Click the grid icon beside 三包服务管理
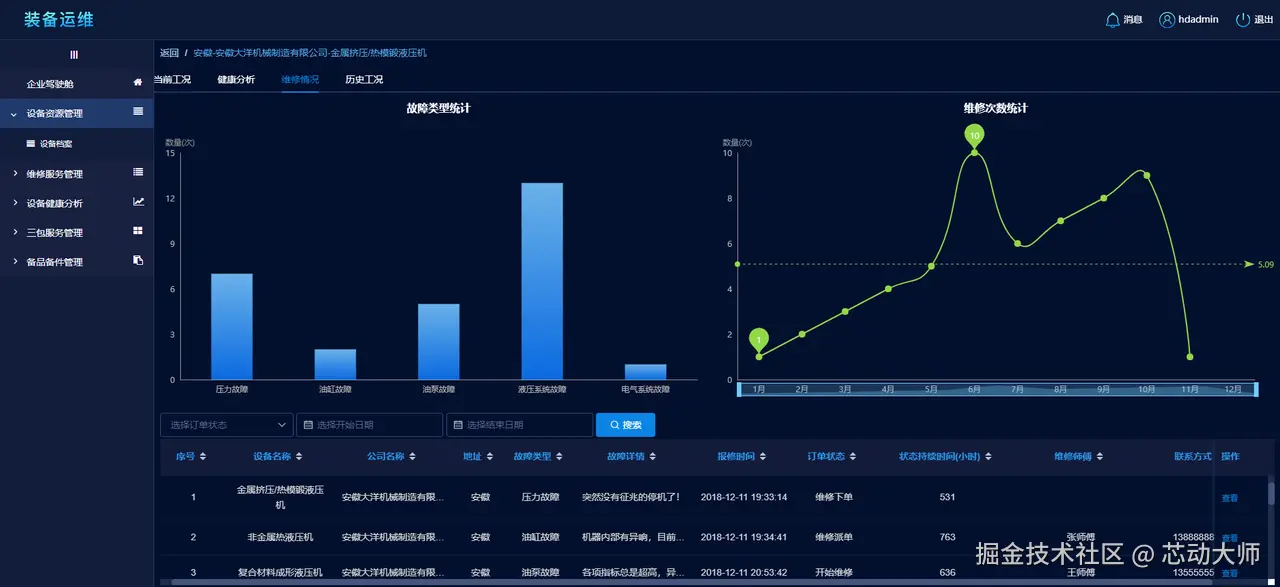Viewport: 1280px width, 587px height. [x=138, y=231]
